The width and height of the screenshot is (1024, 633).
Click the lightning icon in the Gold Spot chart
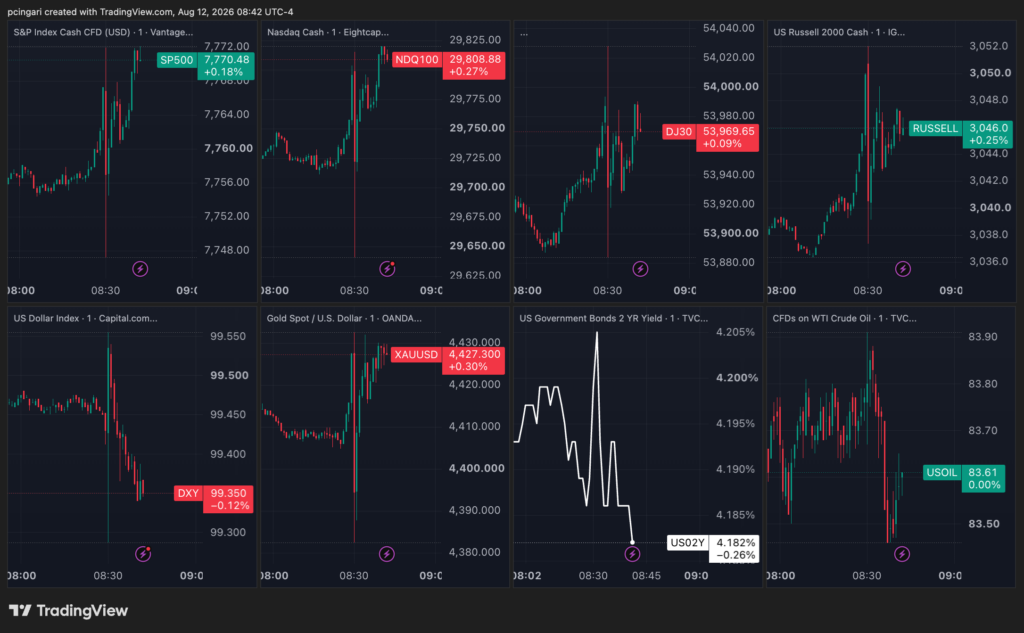click(x=387, y=554)
